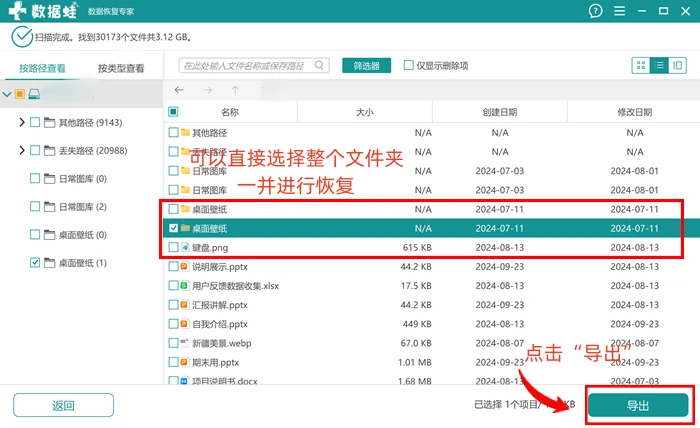Image resolution: width=700 pixels, height=428 pixels.
Task: Select the 日常图库 (0) tree item
Action: (x=83, y=179)
